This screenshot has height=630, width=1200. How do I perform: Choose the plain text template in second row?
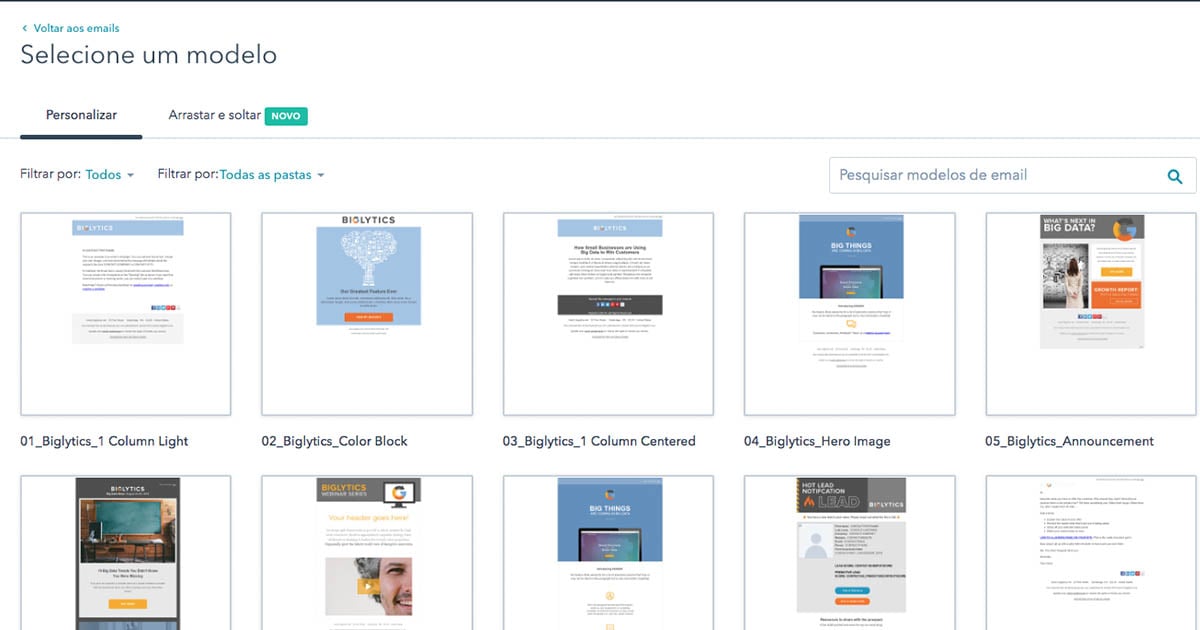tap(1091, 553)
